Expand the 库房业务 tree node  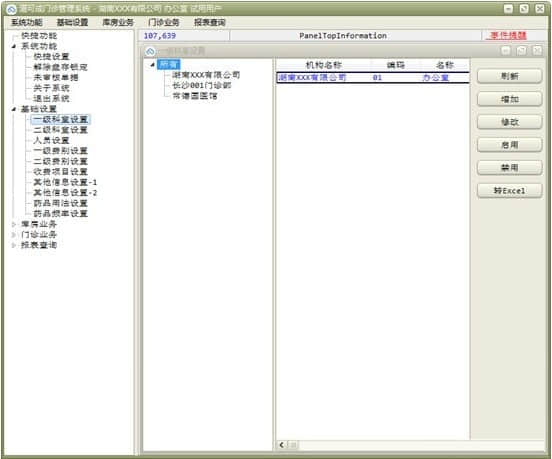pos(14,224)
